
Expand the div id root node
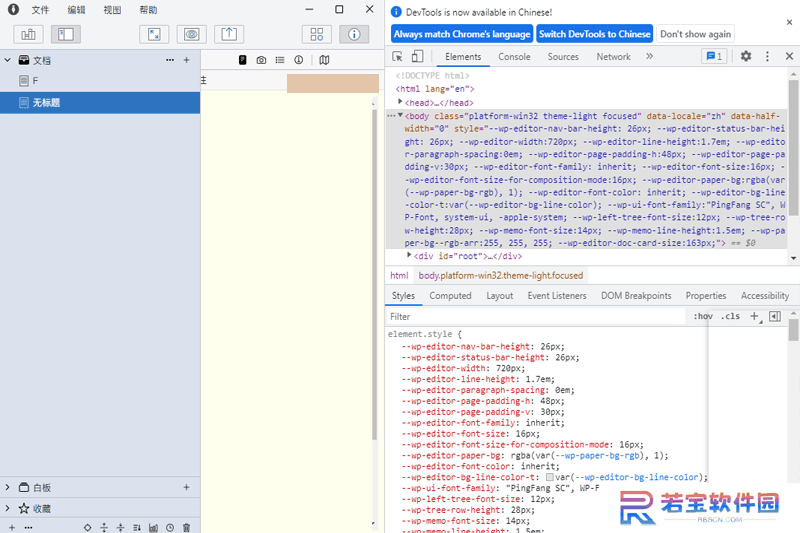[x=409, y=255]
